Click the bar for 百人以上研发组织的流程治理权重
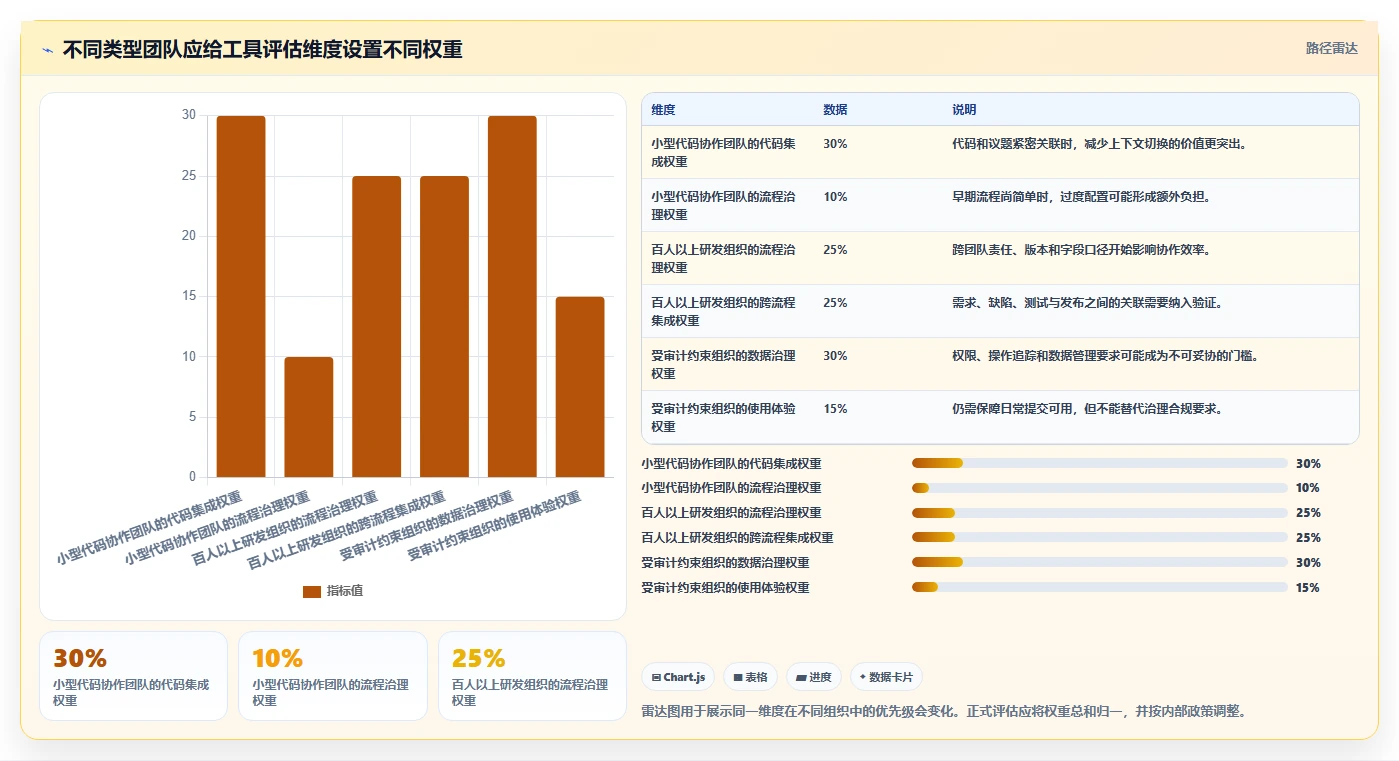Image resolution: width=1399 pixels, height=761 pixels. 377,326
